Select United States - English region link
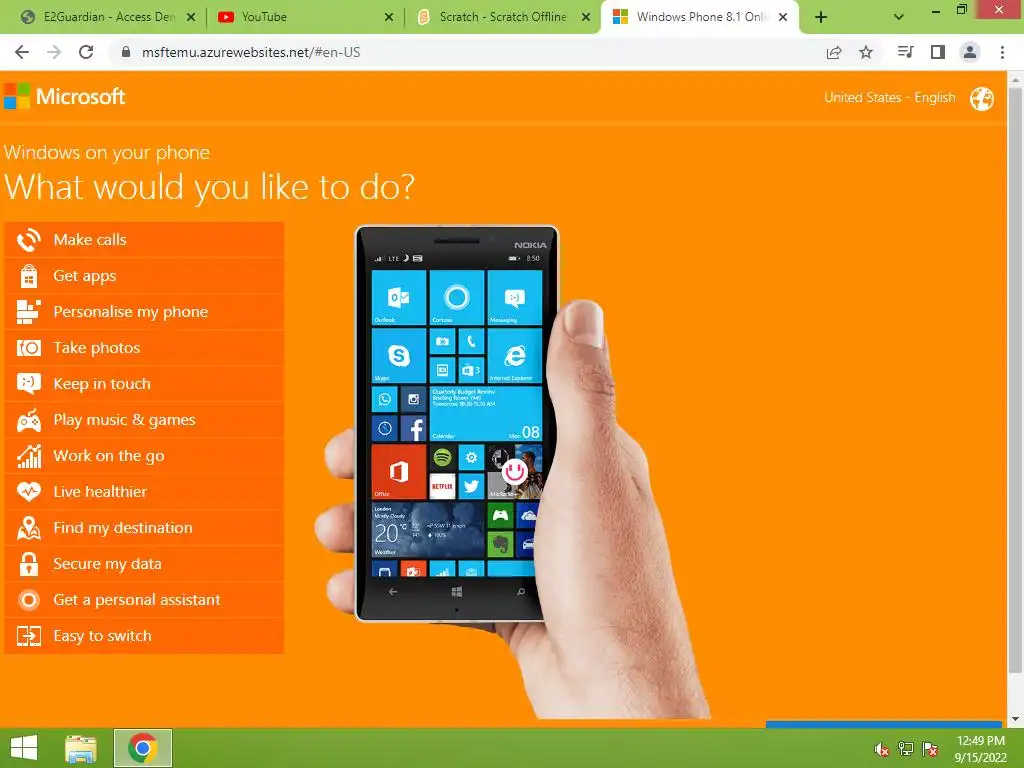This screenshot has height=768, width=1024. tap(889, 98)
